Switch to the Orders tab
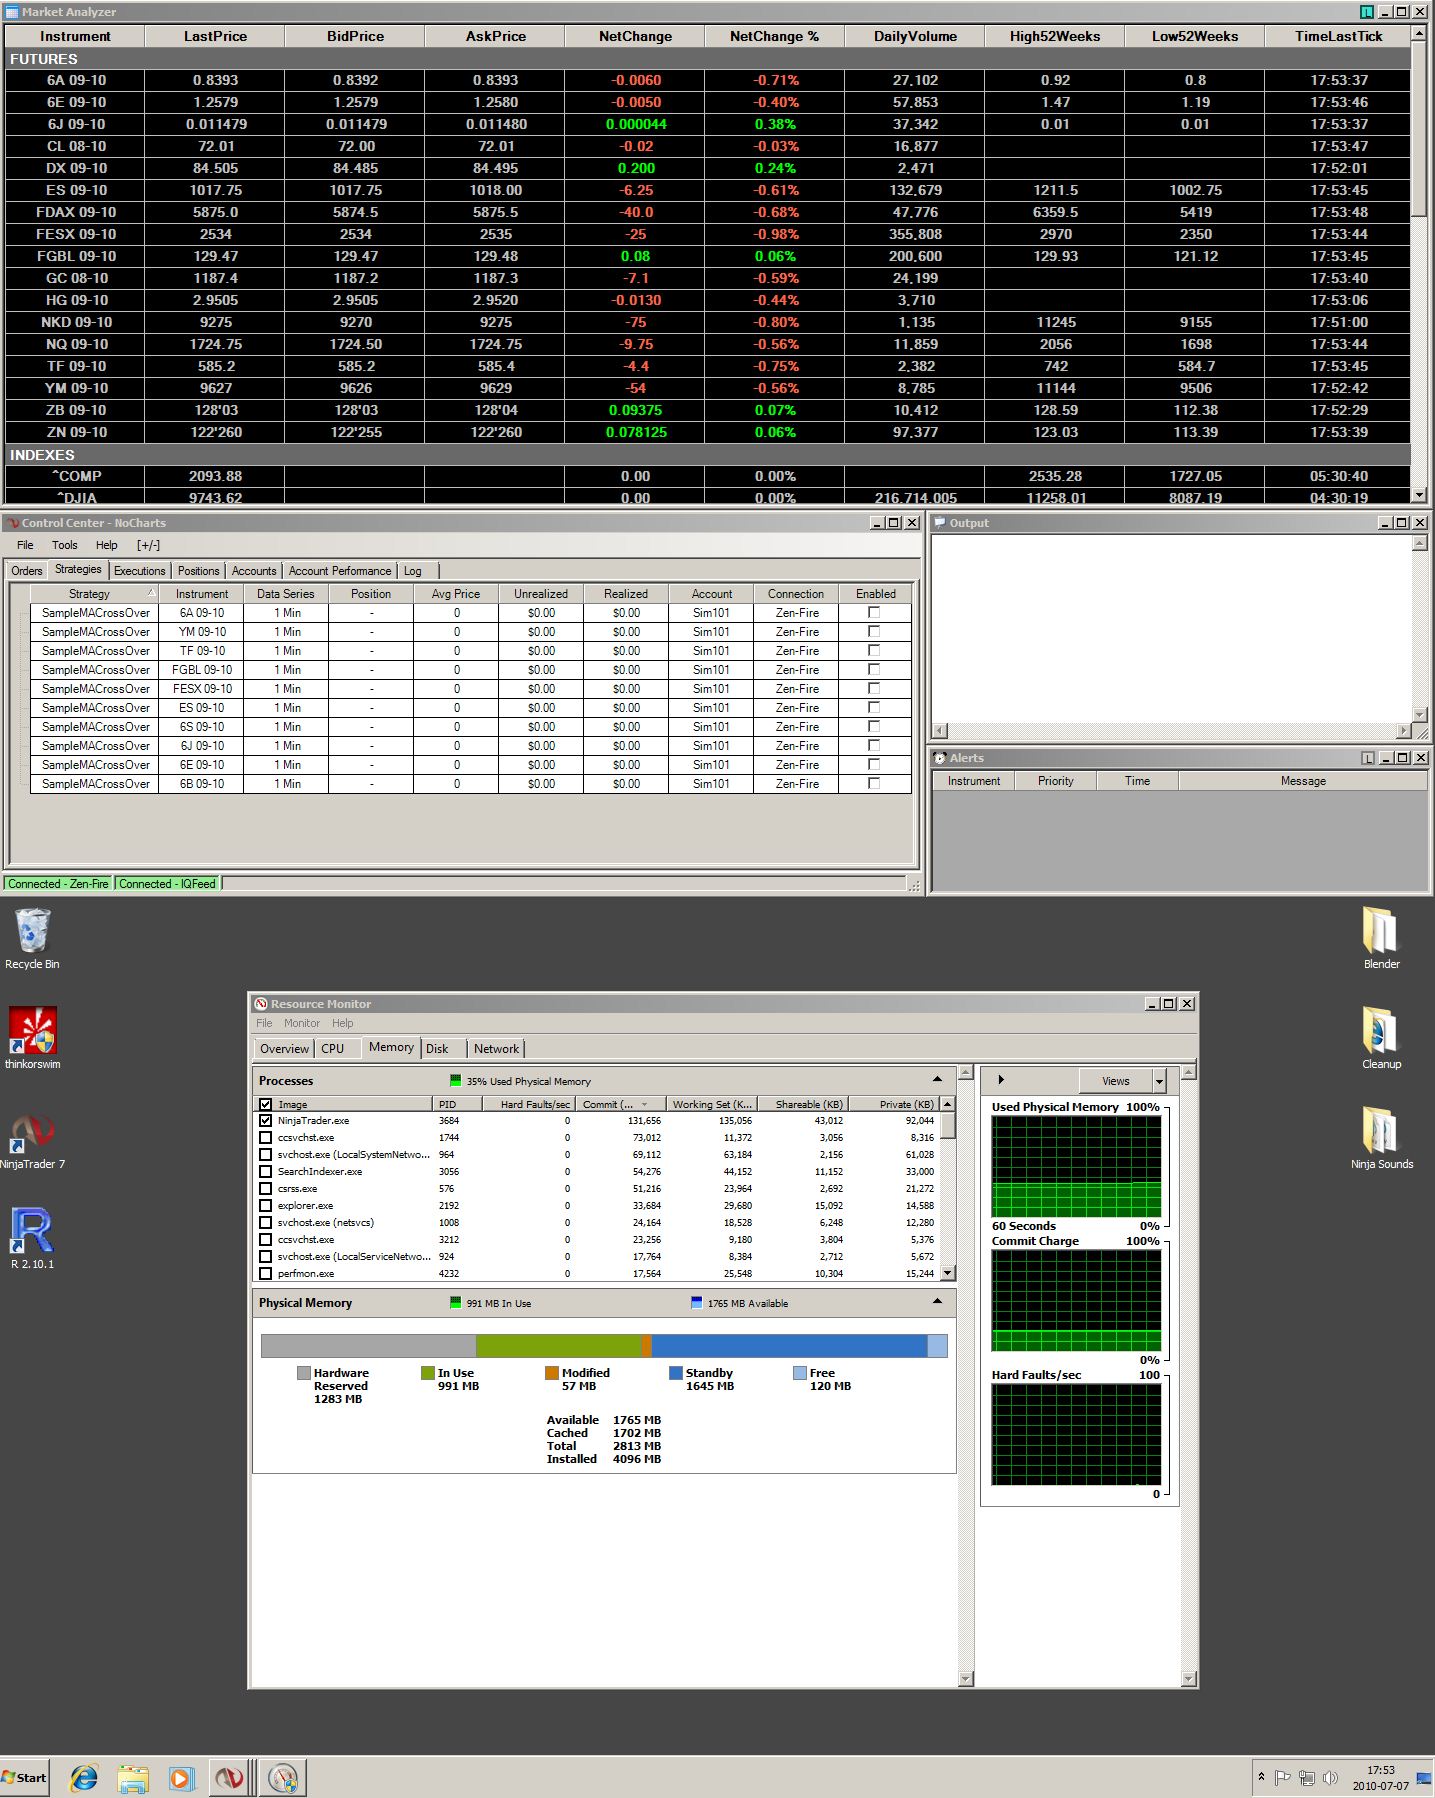 click(x=27, y=571)
